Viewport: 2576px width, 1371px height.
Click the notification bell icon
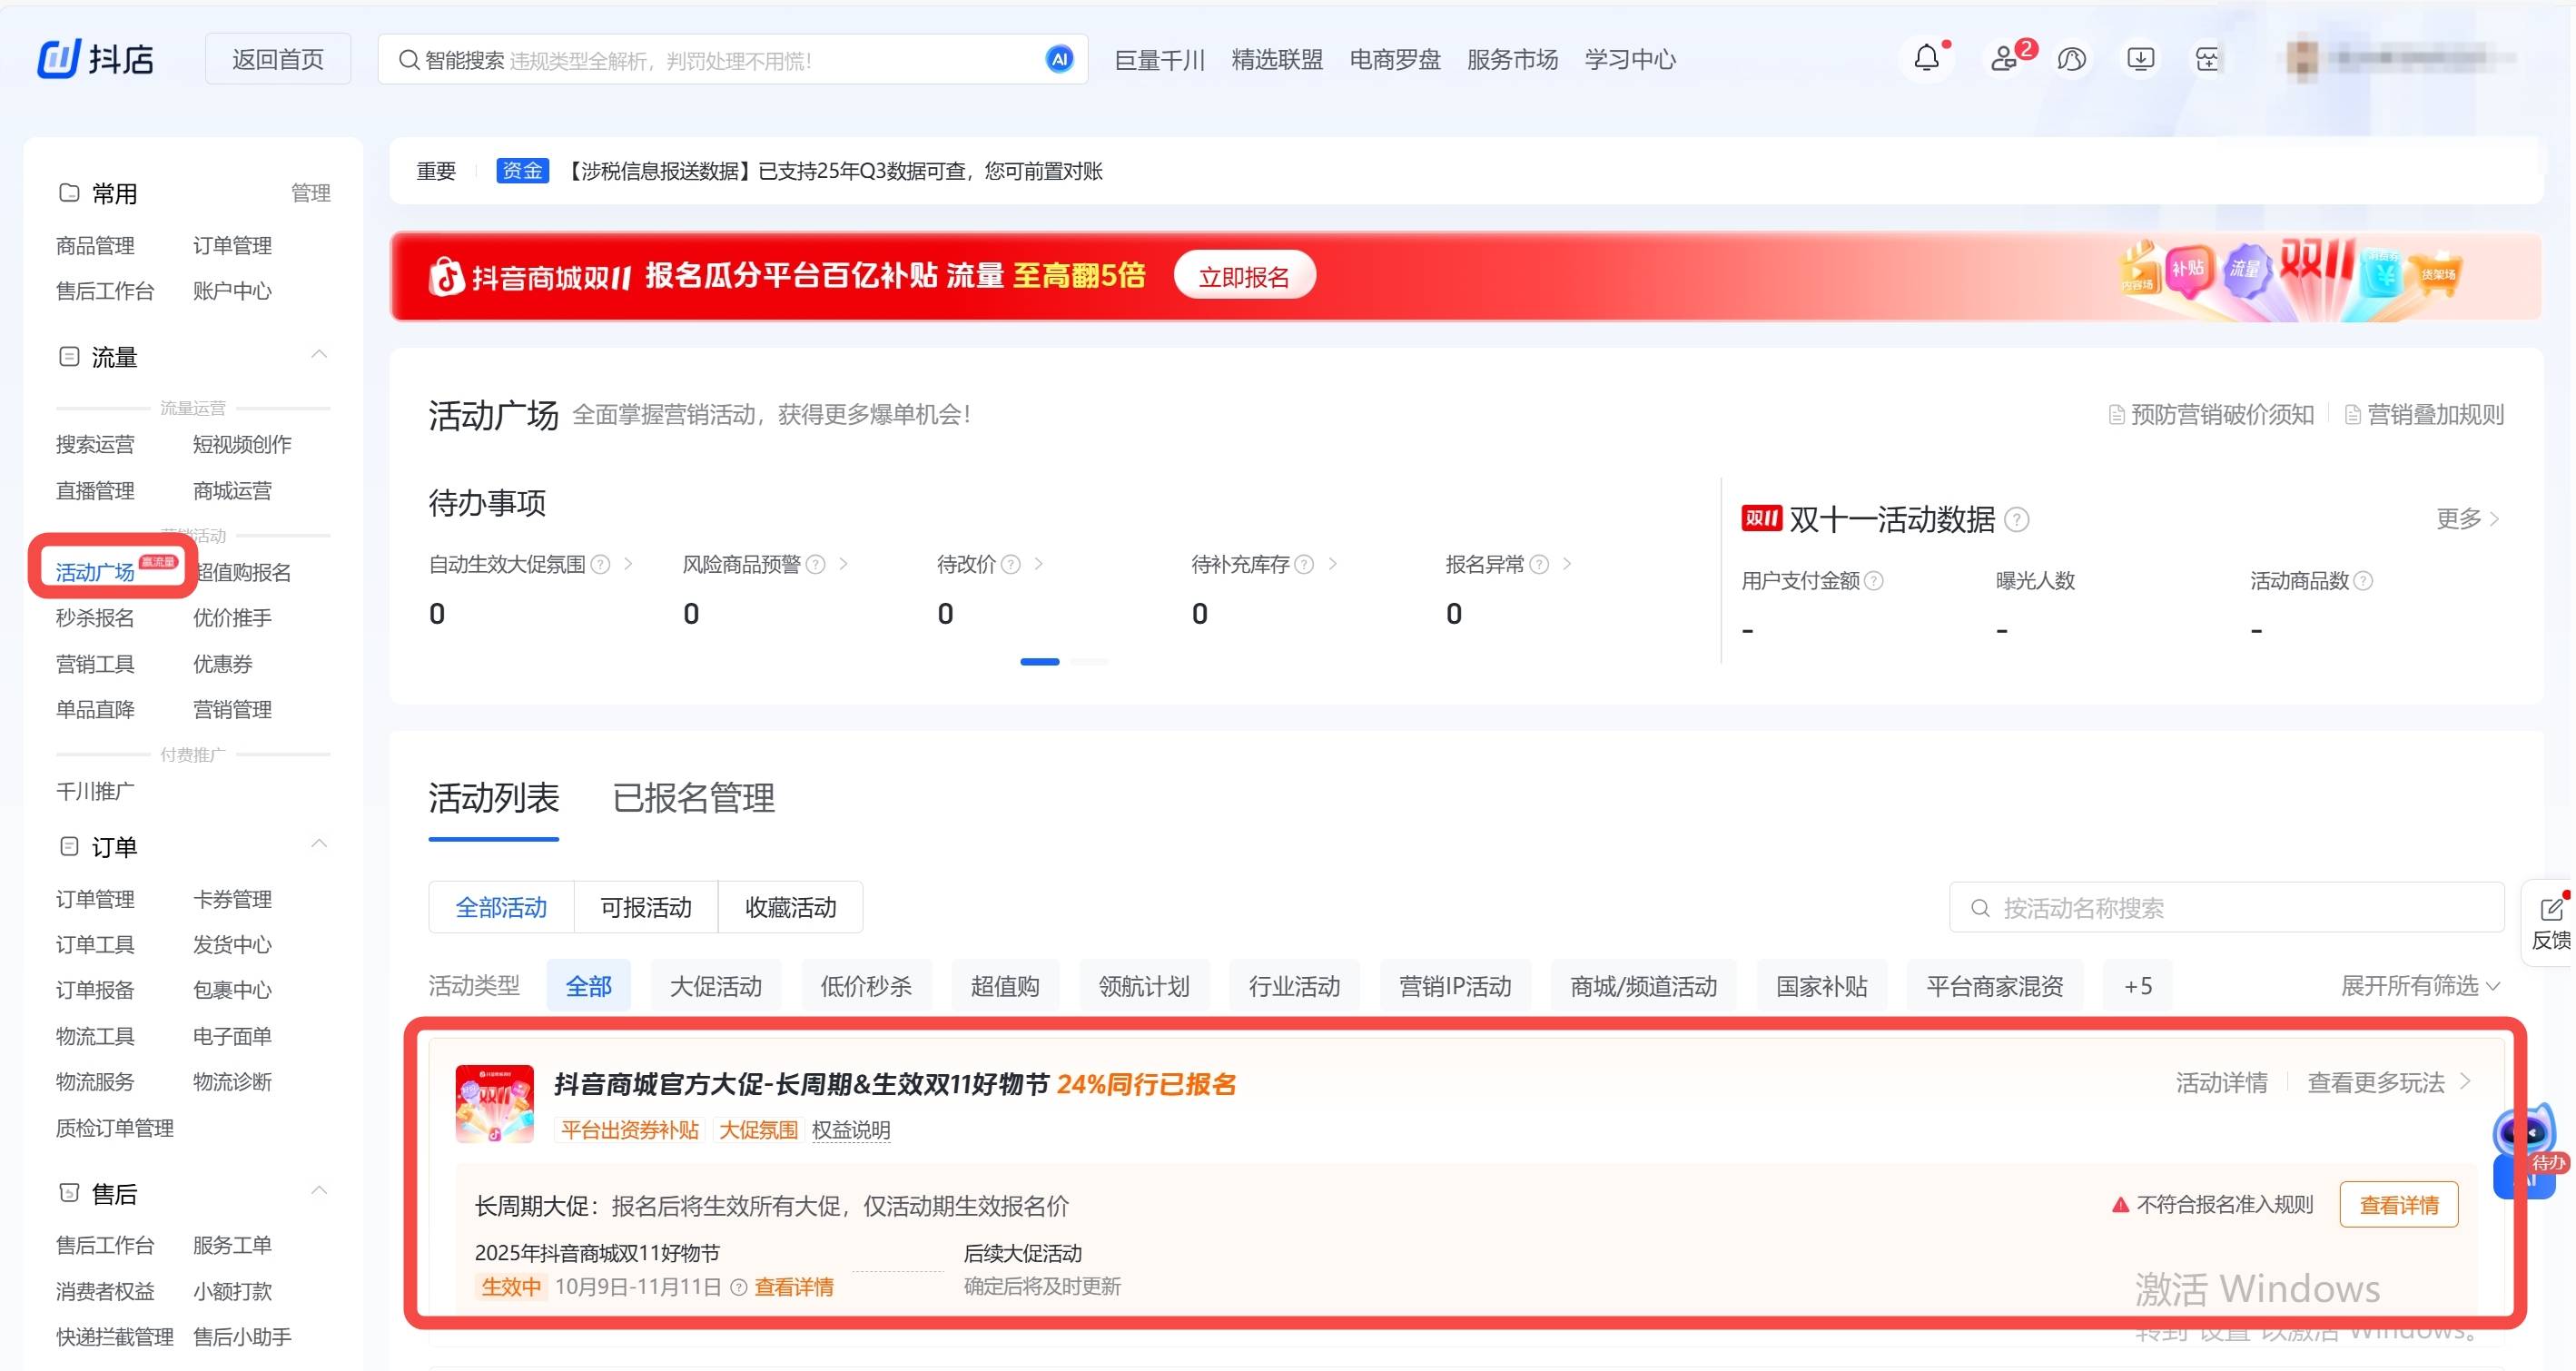(x=1926, y=59)
